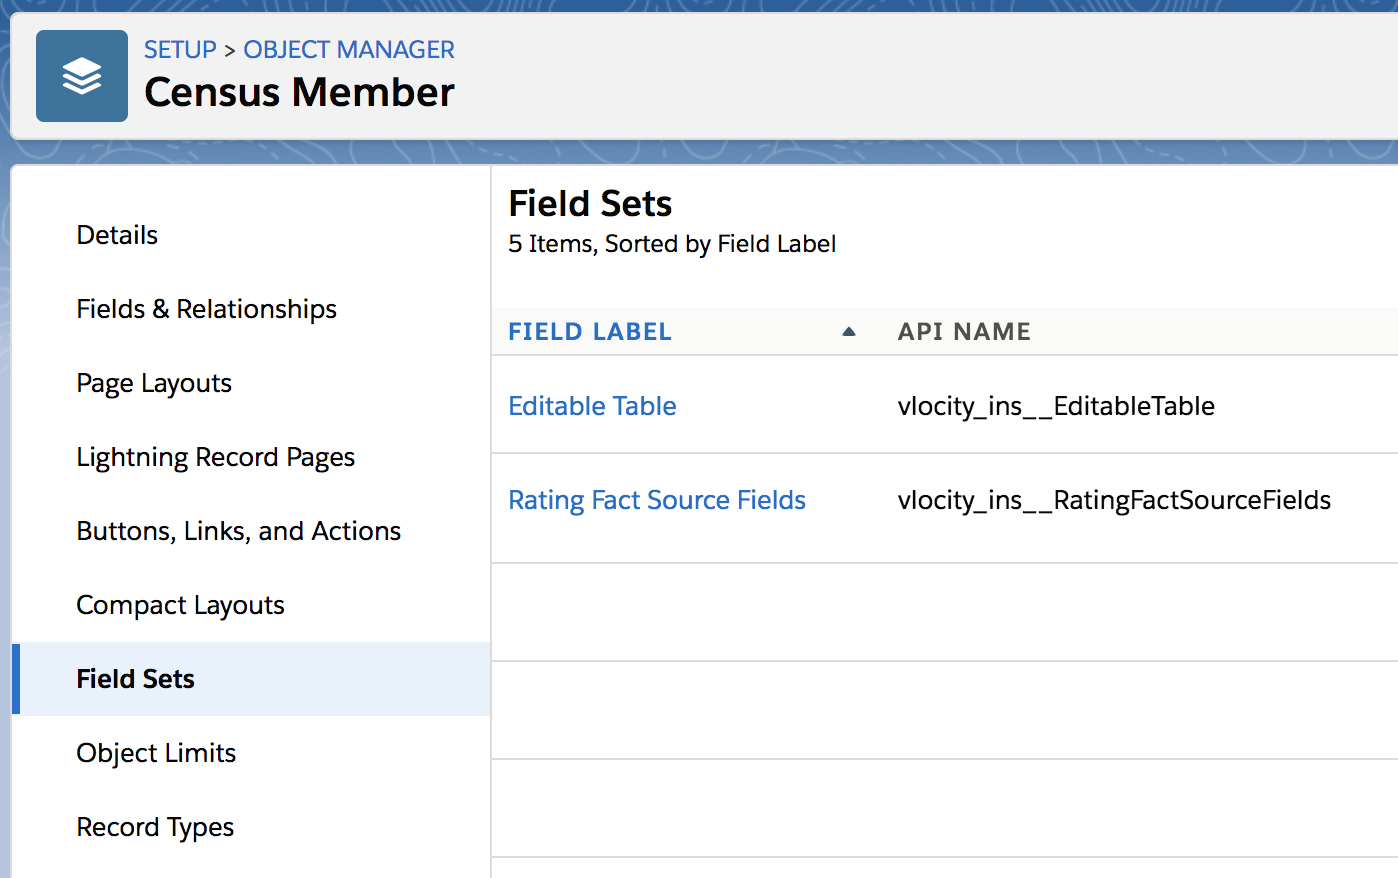Open the OBJECT MANAGER breadcrumb link
This screenshot has height=878, width=1398.
348,49
